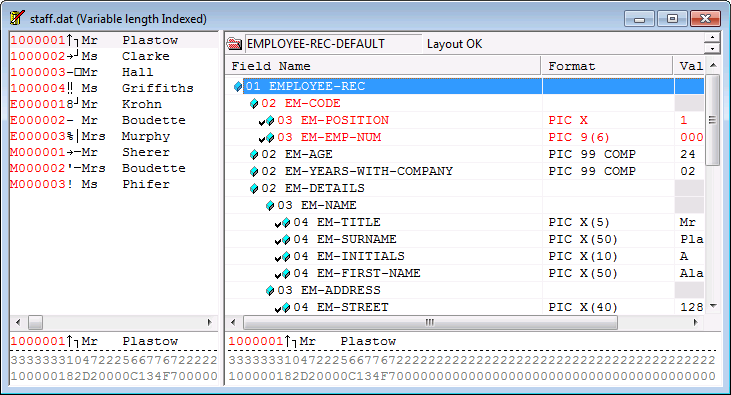This screenshot has width=731, height=395.
Task: Select the 02 EM-YEARS-WITH-COMPANY field
Action: (x=465, y=171)
